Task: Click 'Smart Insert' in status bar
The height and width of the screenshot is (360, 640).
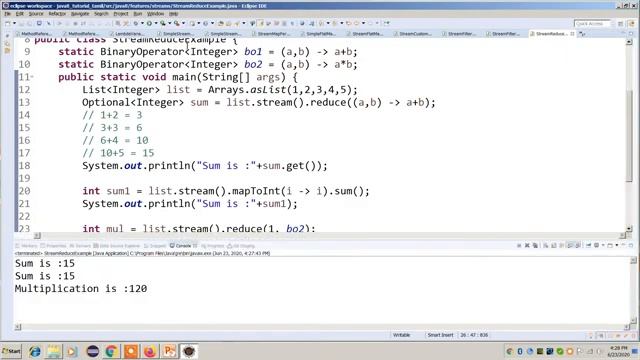Action: click(440, 335)
